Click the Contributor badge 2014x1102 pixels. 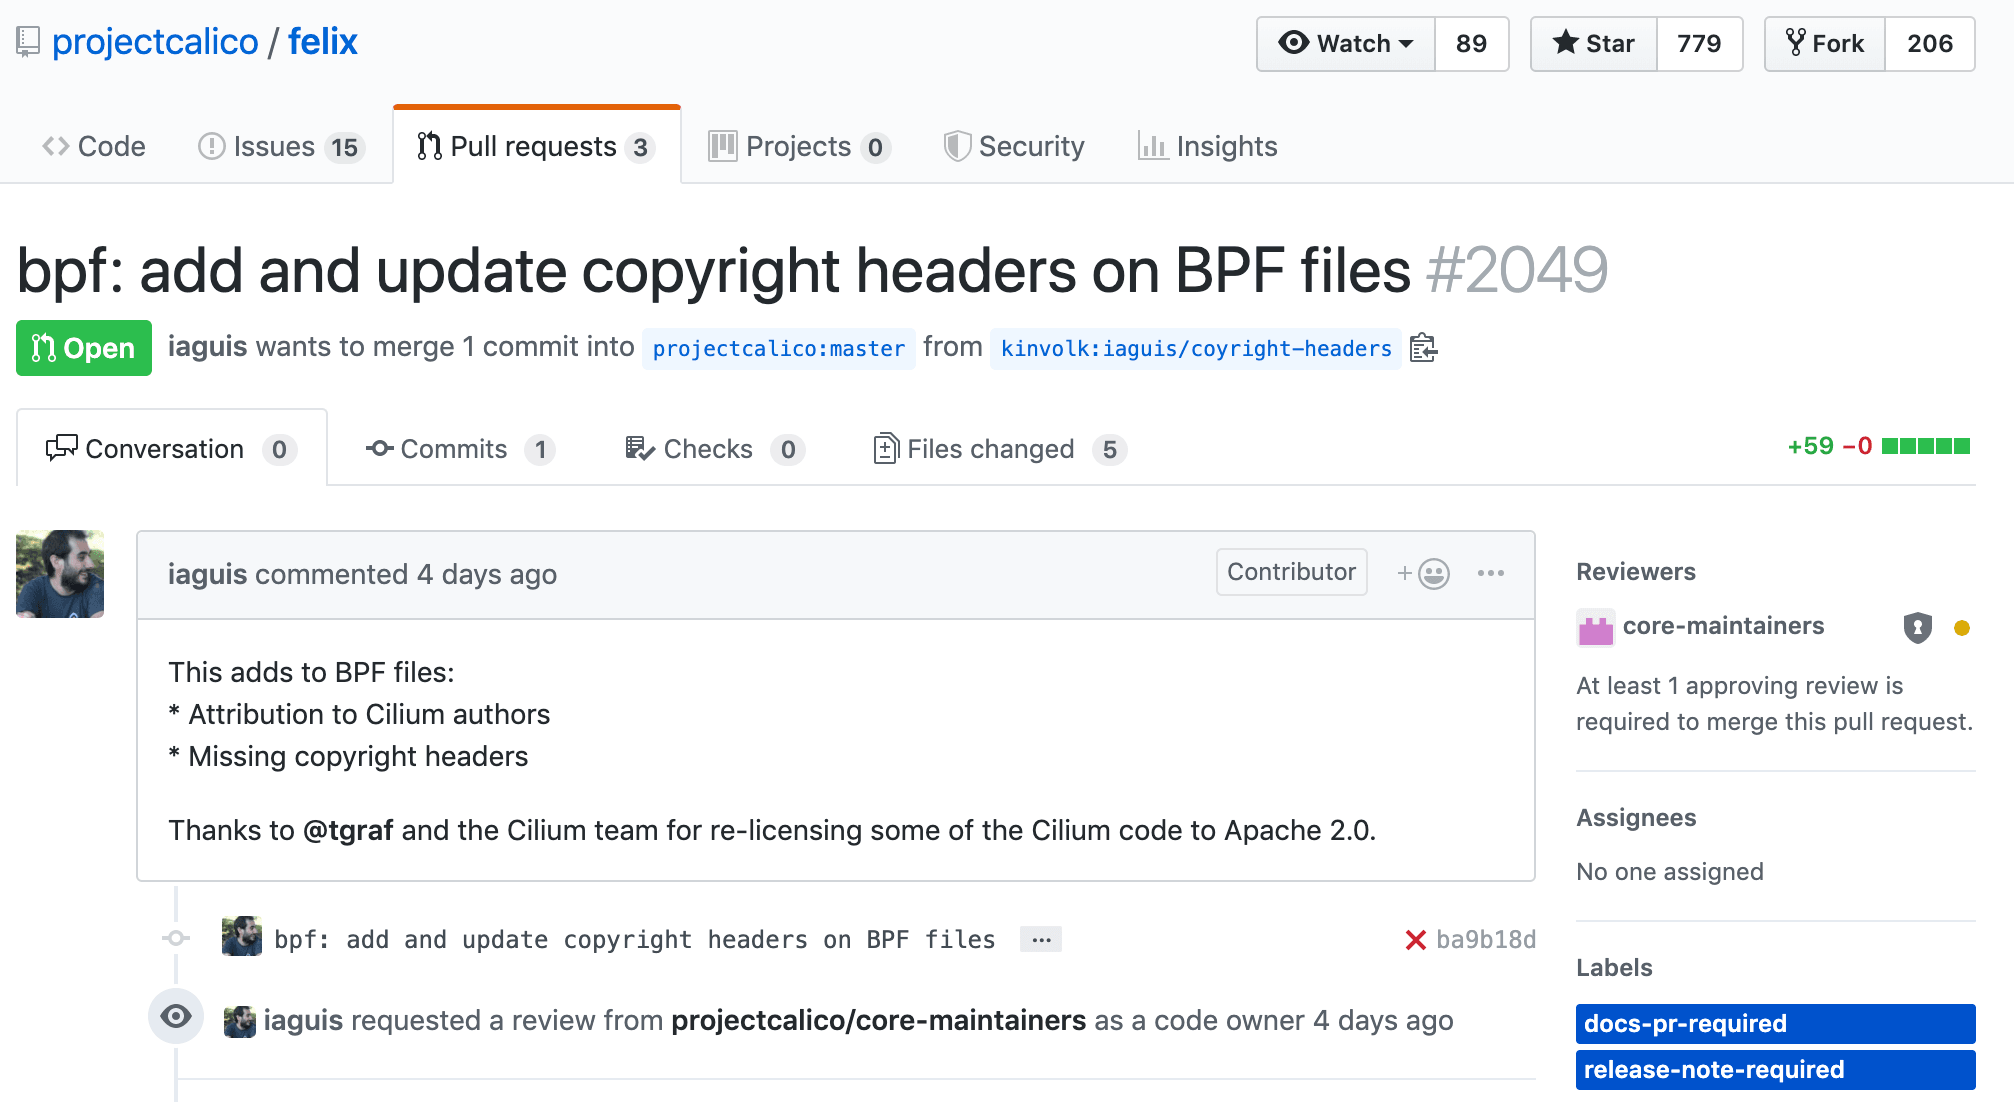point(1291,572)
